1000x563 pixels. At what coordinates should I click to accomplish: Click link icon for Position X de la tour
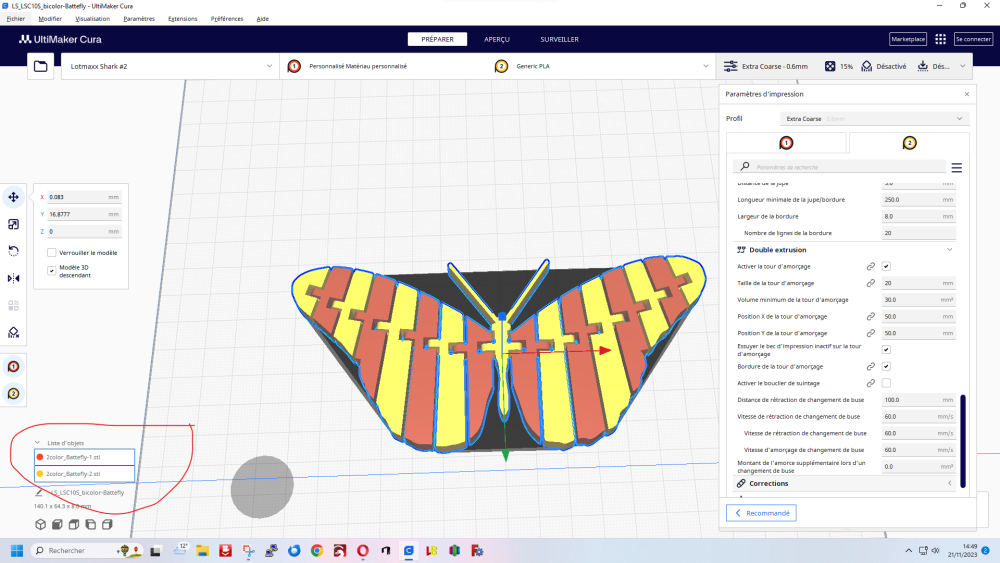[871, 316]
